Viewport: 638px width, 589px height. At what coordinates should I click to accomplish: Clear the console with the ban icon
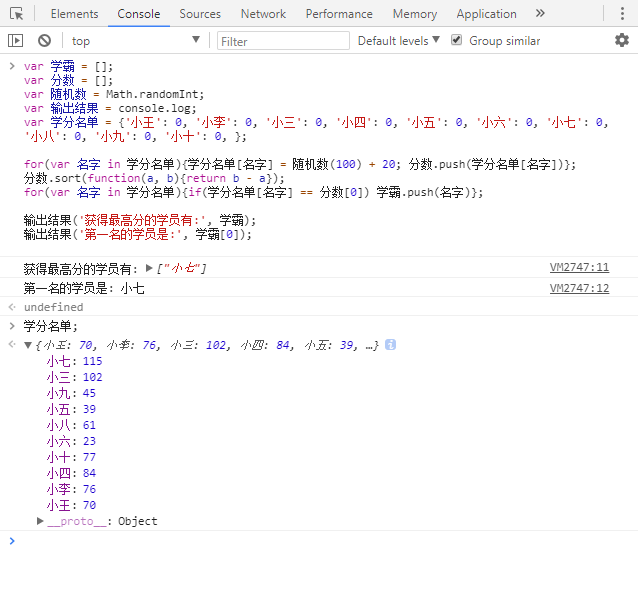pyautogui.click(x=44, y=41)
